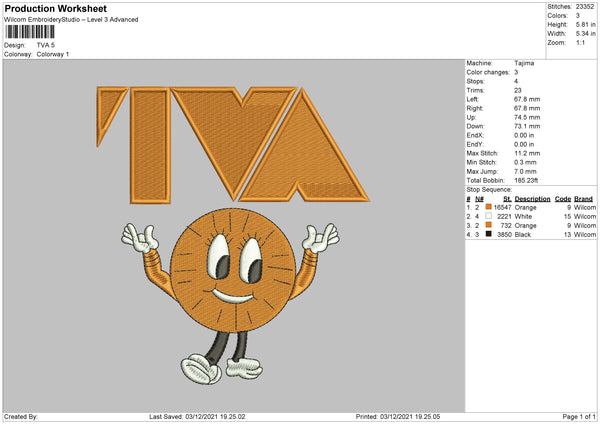The height and width of the screenshot is (424, 600).
Task: Click Max Stitch value '11.2 mm'
Action: coord(527,153)
